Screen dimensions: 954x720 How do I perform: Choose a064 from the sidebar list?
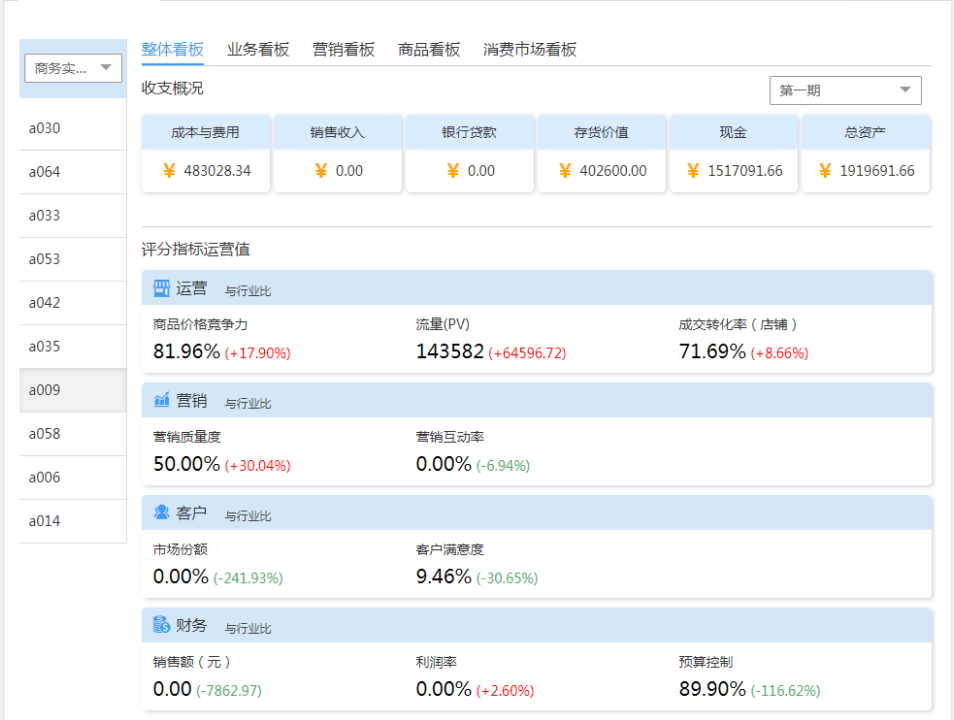point(45,172)
